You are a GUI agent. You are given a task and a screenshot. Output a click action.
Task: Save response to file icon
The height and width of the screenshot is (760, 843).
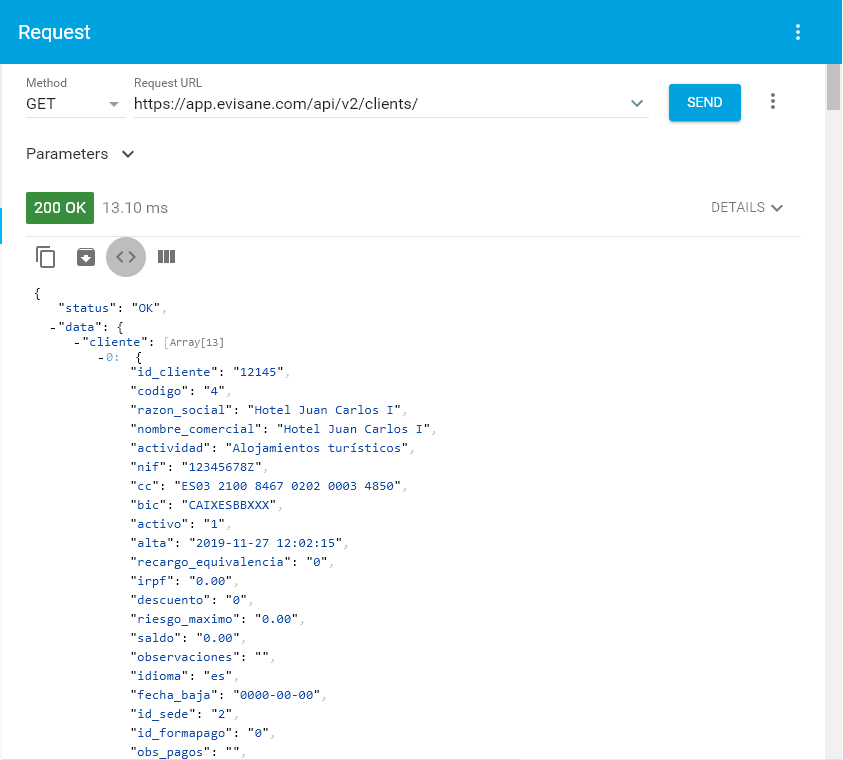pos(86,257)
